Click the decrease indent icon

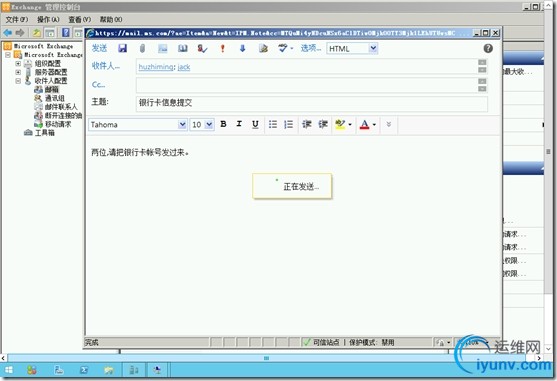pyautogui.click(x=307, y=124)
